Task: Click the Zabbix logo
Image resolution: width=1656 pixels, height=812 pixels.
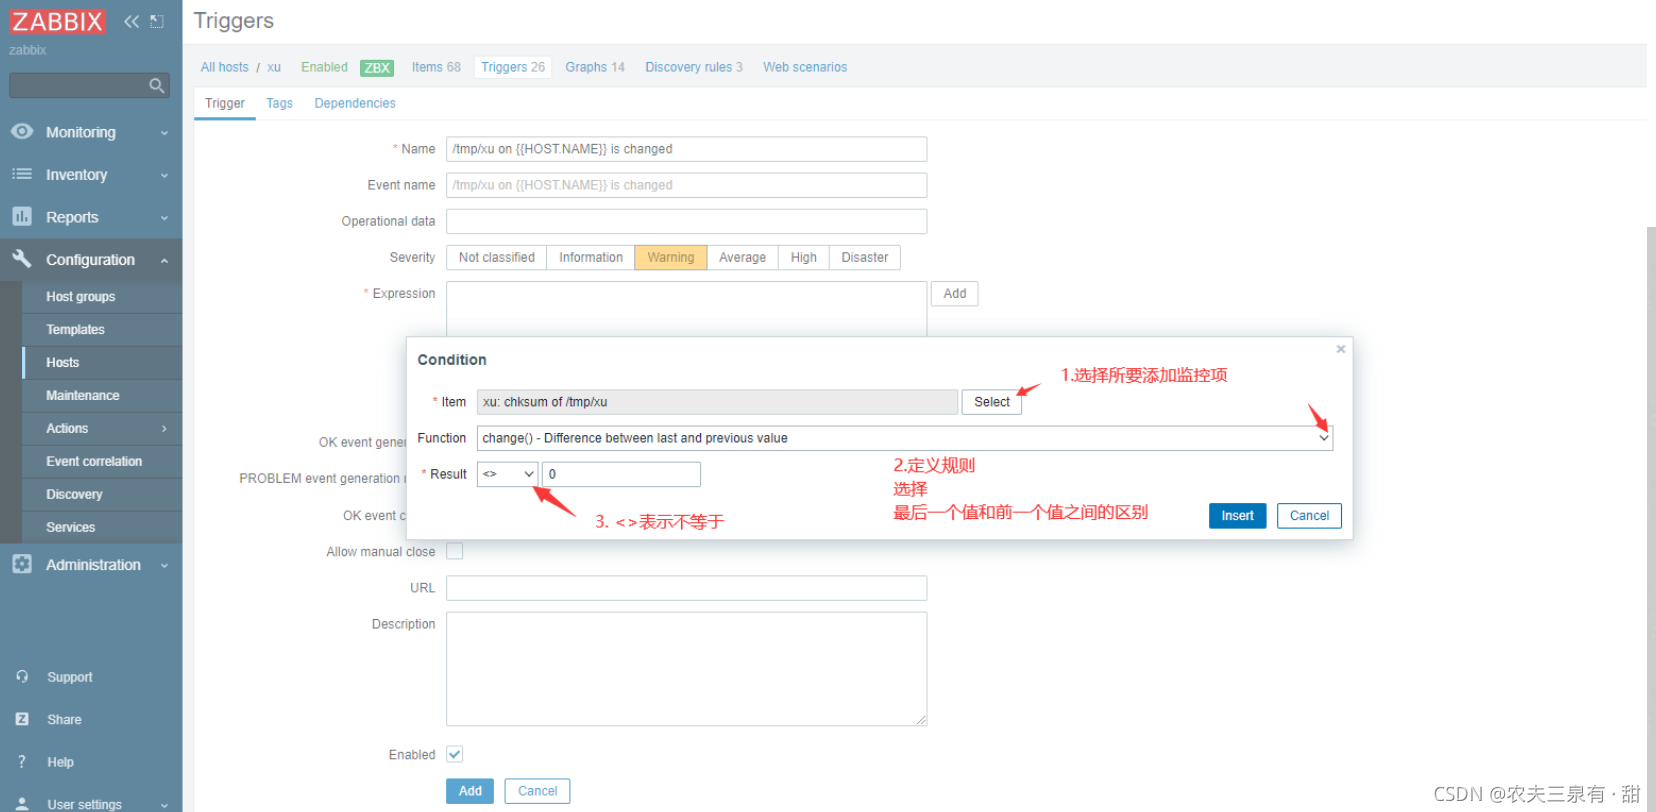Action: pyautogui.click(x=57, y=21)
